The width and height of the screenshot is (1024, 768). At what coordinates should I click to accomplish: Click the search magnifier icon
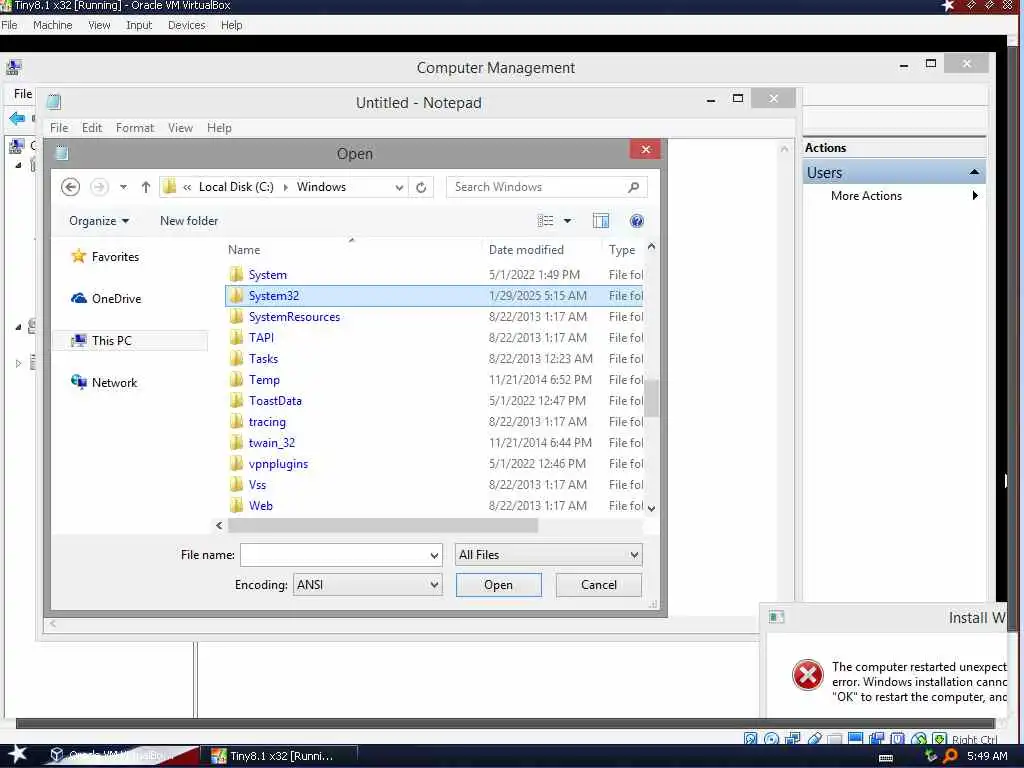633,187
